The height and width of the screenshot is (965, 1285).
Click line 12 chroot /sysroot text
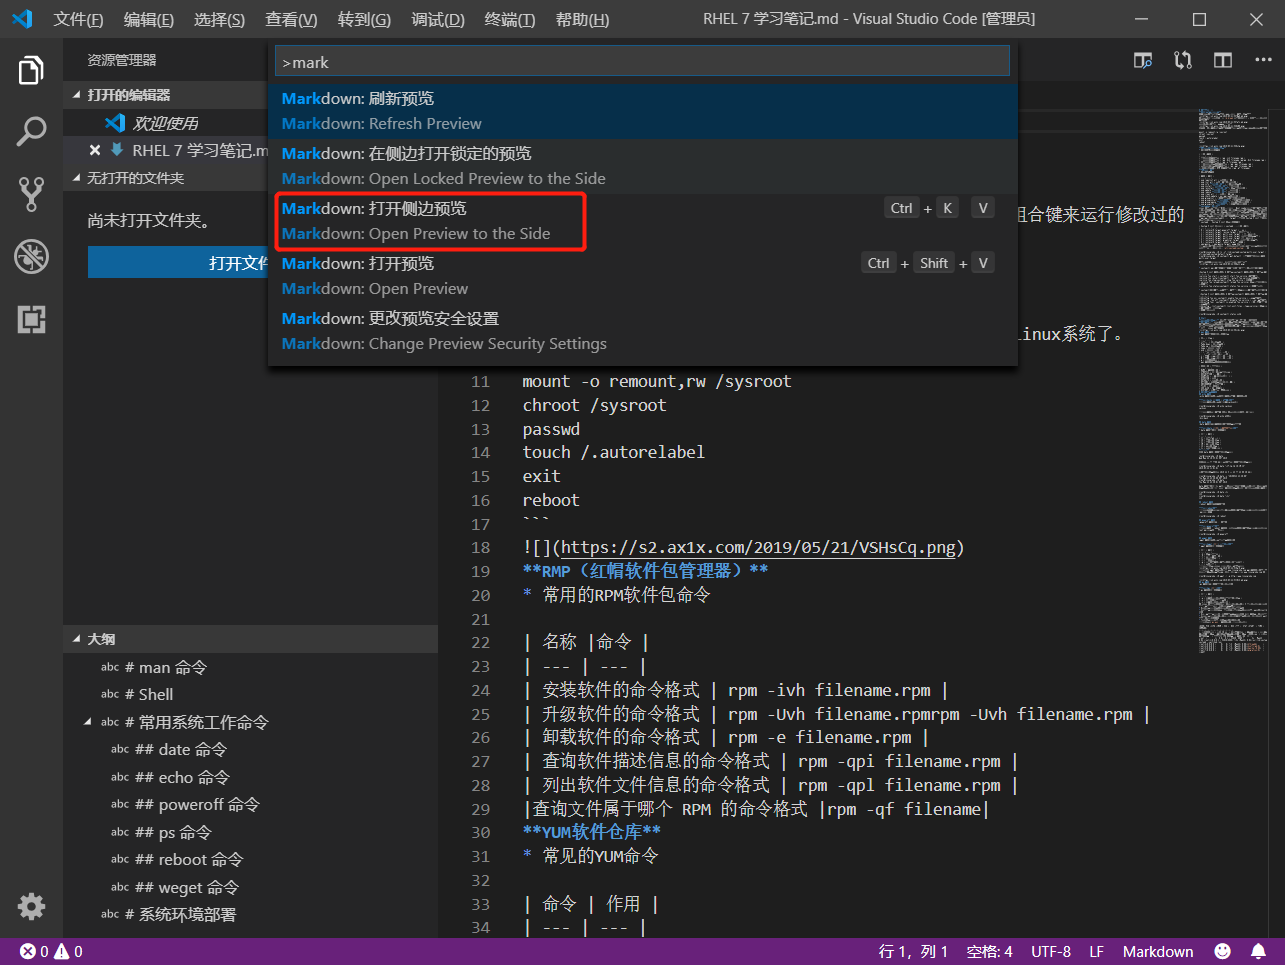tap(594, 405)
